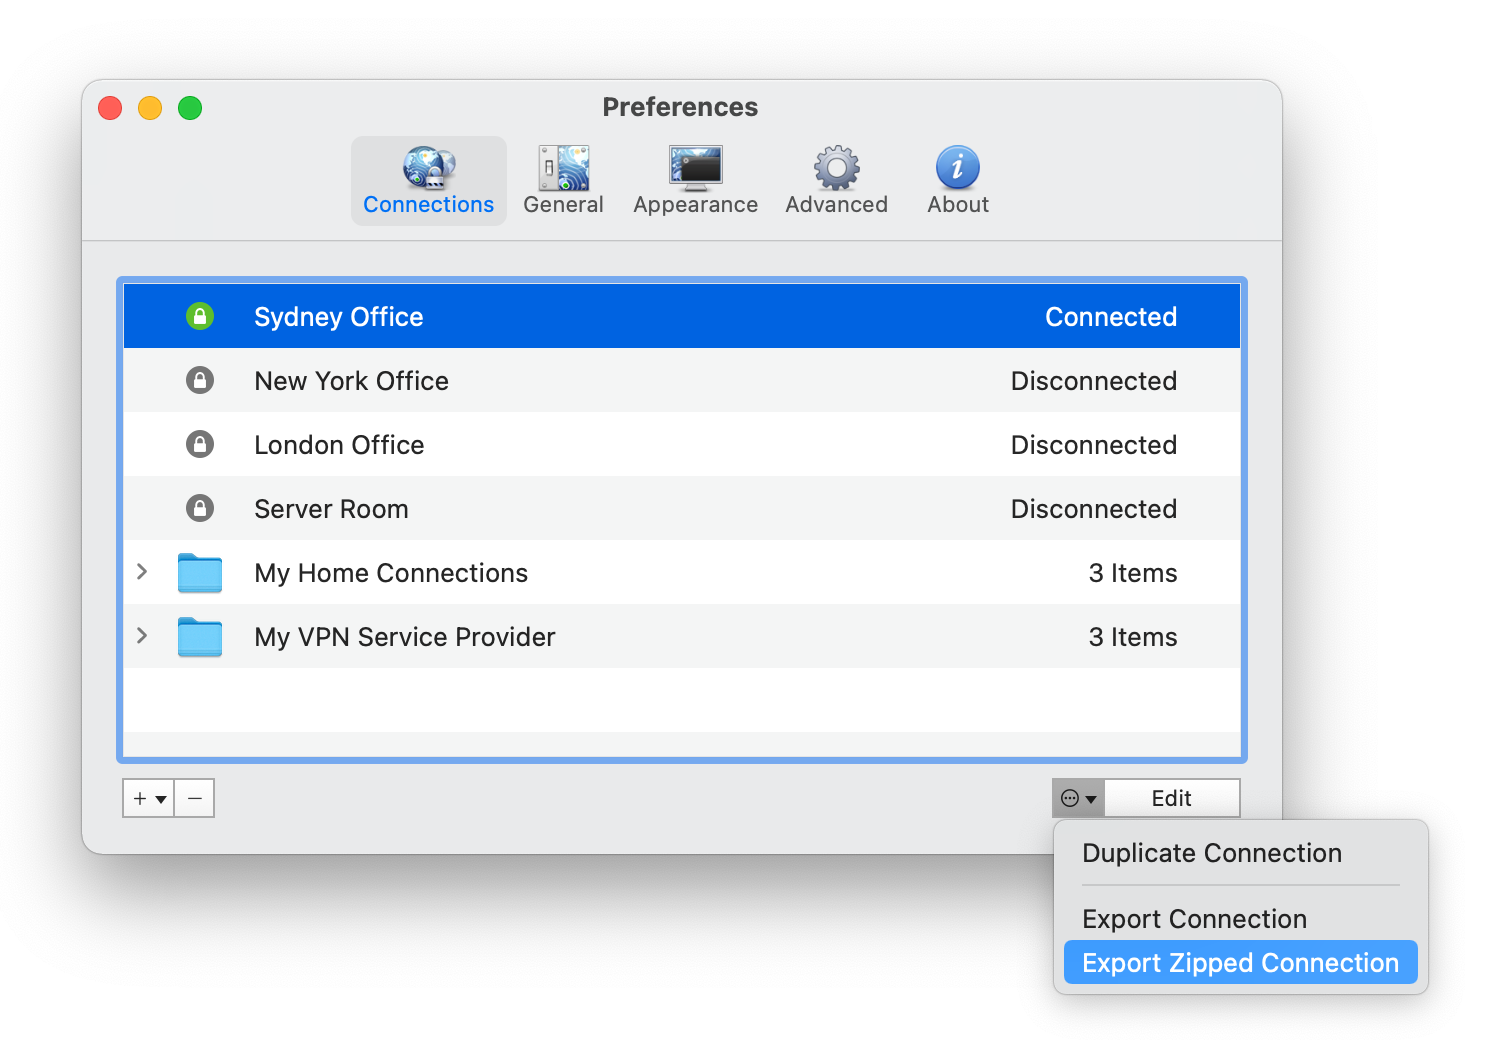Open the Advanced settings gear pane
Image resolution: width=1490 pixels, height=1056 pixels.
pyautogui.click(x=836, y=181)
